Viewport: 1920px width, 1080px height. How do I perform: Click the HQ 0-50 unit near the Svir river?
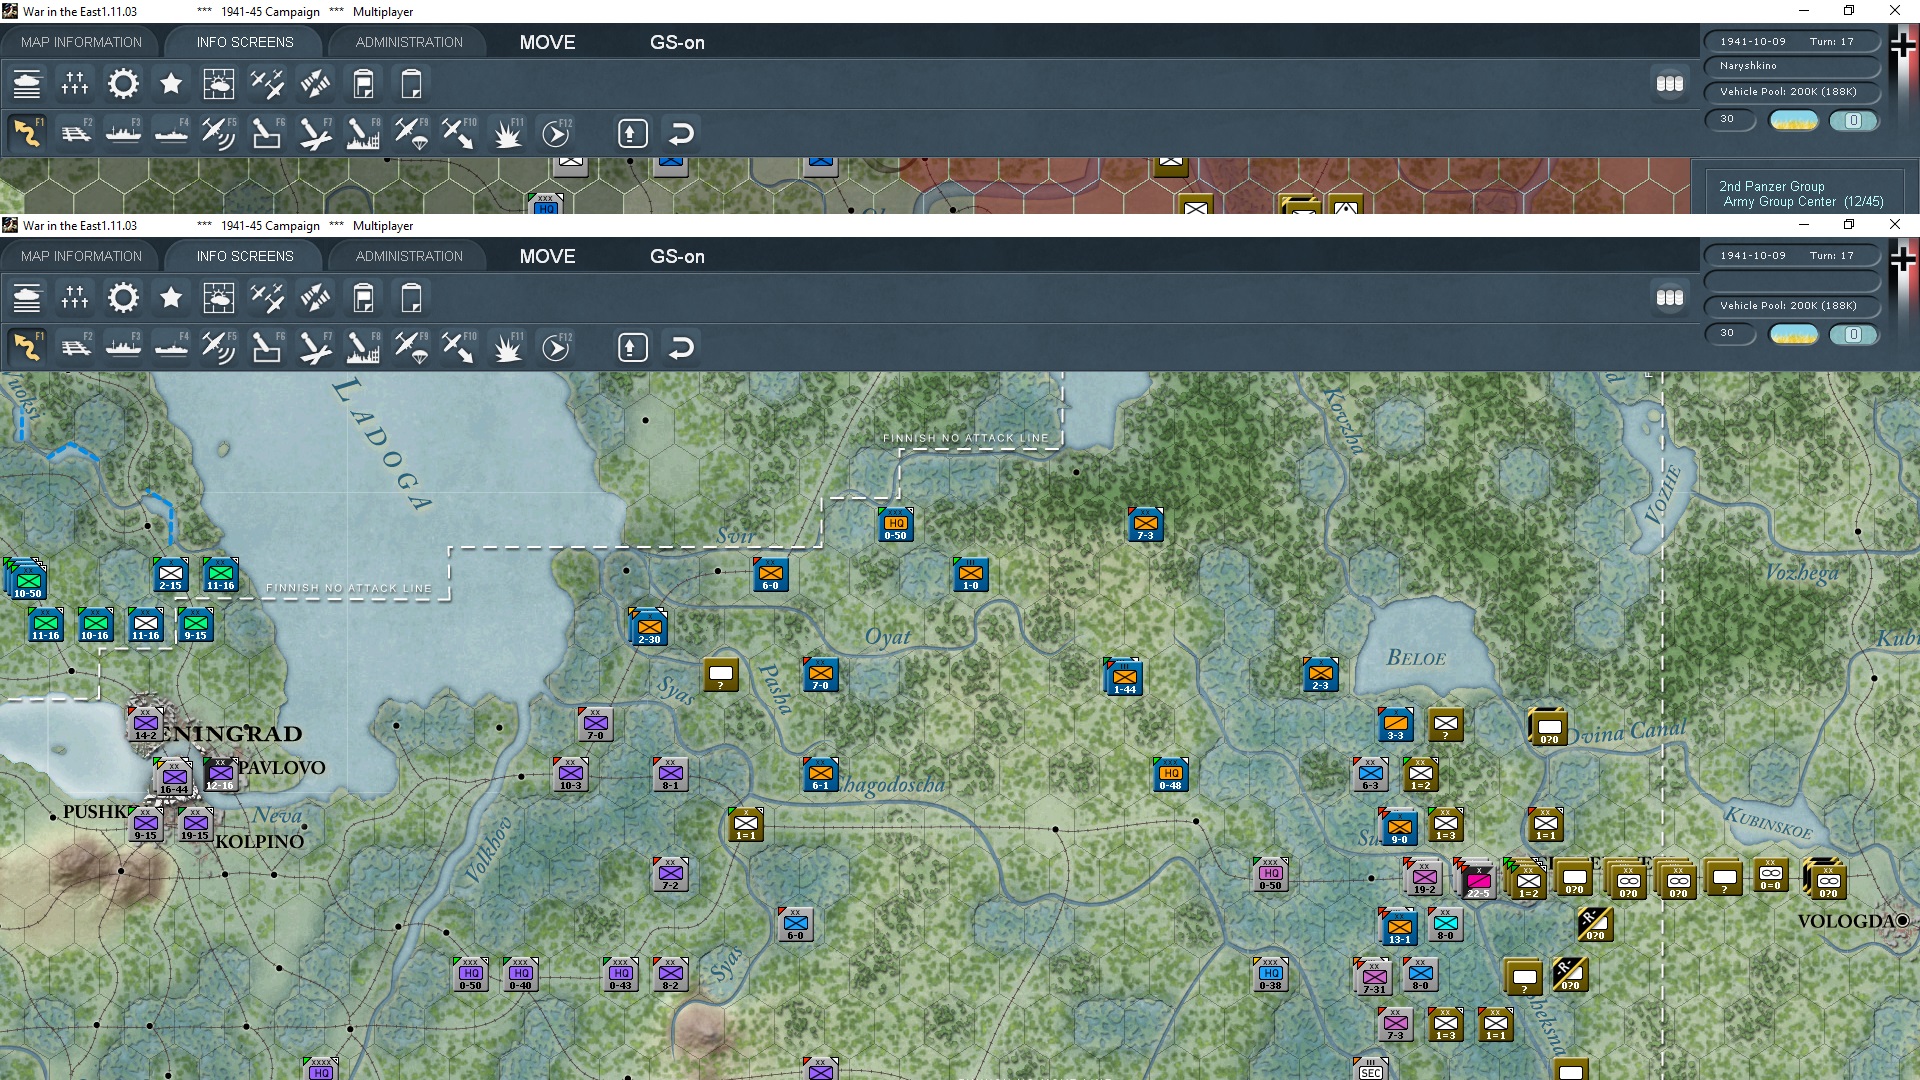pyautogui.click(x=895, y=524)
